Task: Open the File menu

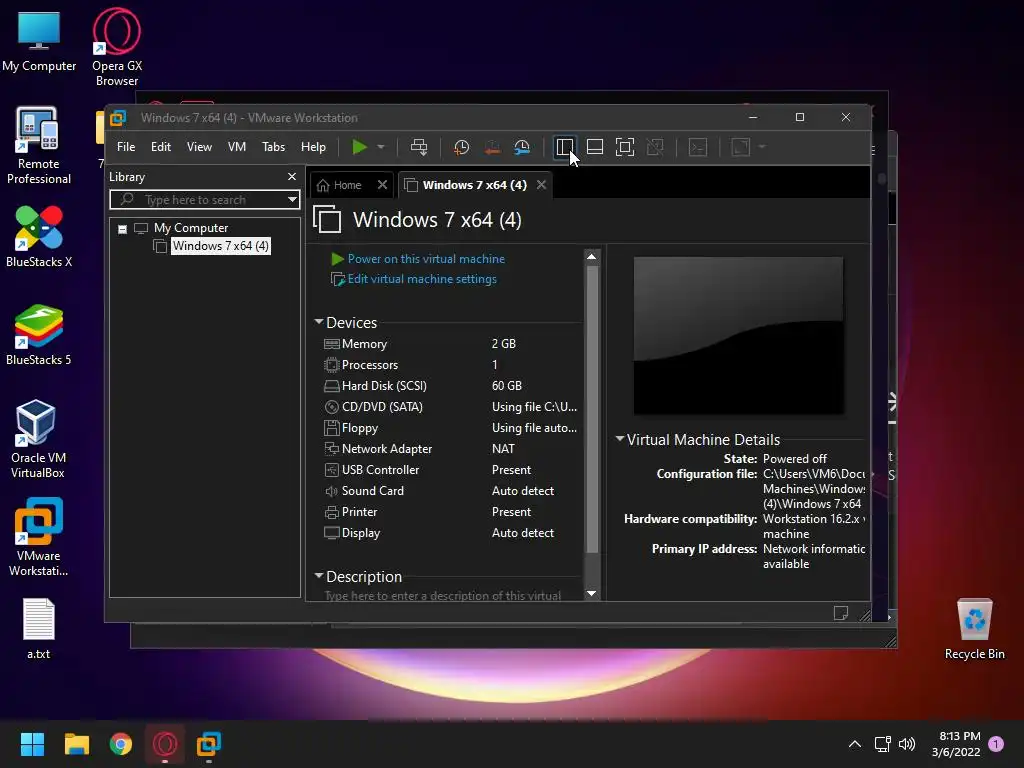Action: click(x=126, y=147)
